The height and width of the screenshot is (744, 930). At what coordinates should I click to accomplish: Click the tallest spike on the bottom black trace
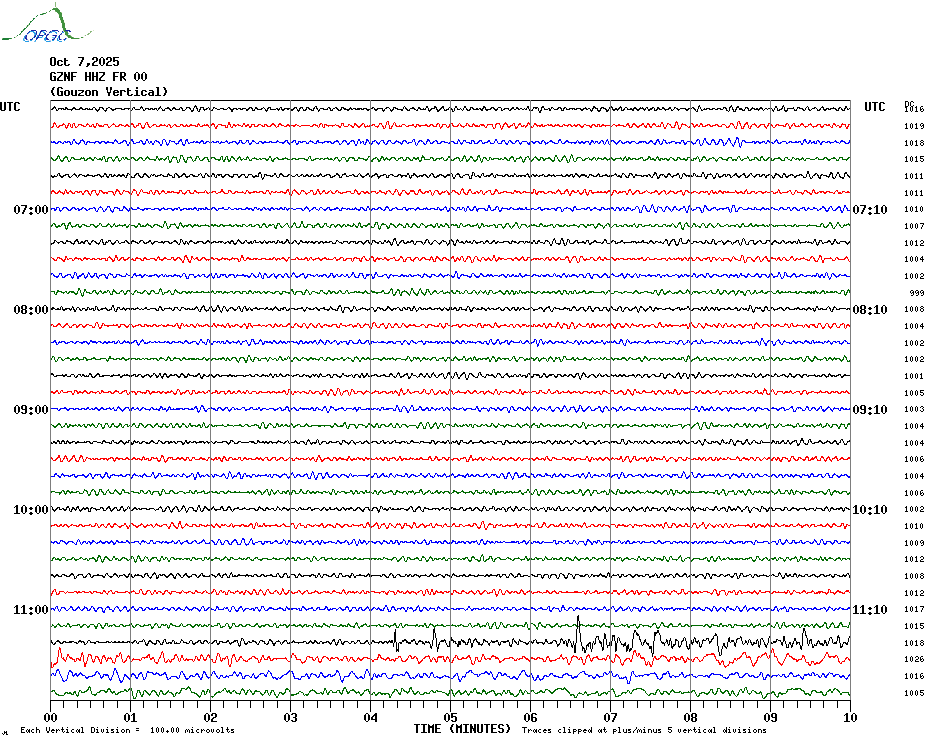pyautogui.click(x=578, y=622)
